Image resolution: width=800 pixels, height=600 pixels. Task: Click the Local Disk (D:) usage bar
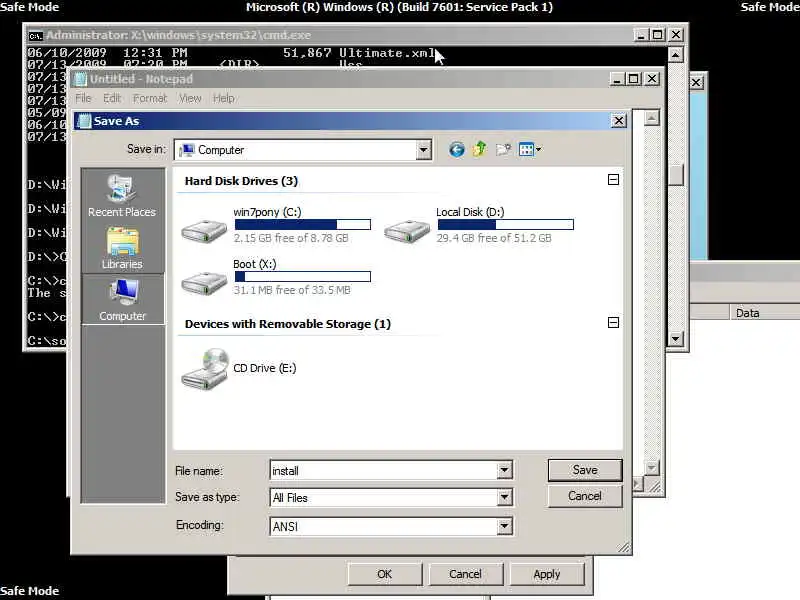click(x=506, y=224)
